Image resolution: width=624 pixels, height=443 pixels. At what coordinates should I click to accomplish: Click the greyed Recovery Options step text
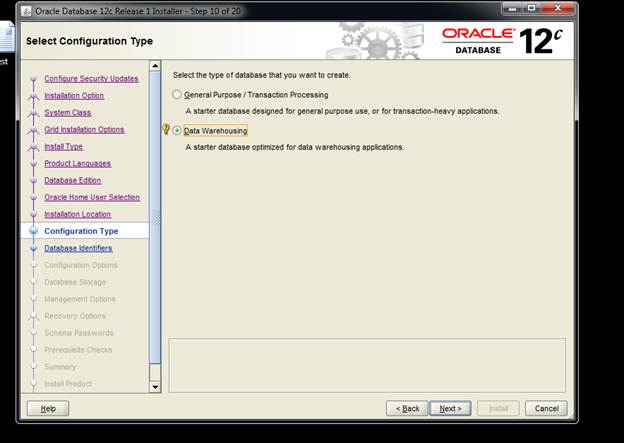coord(75,316)
